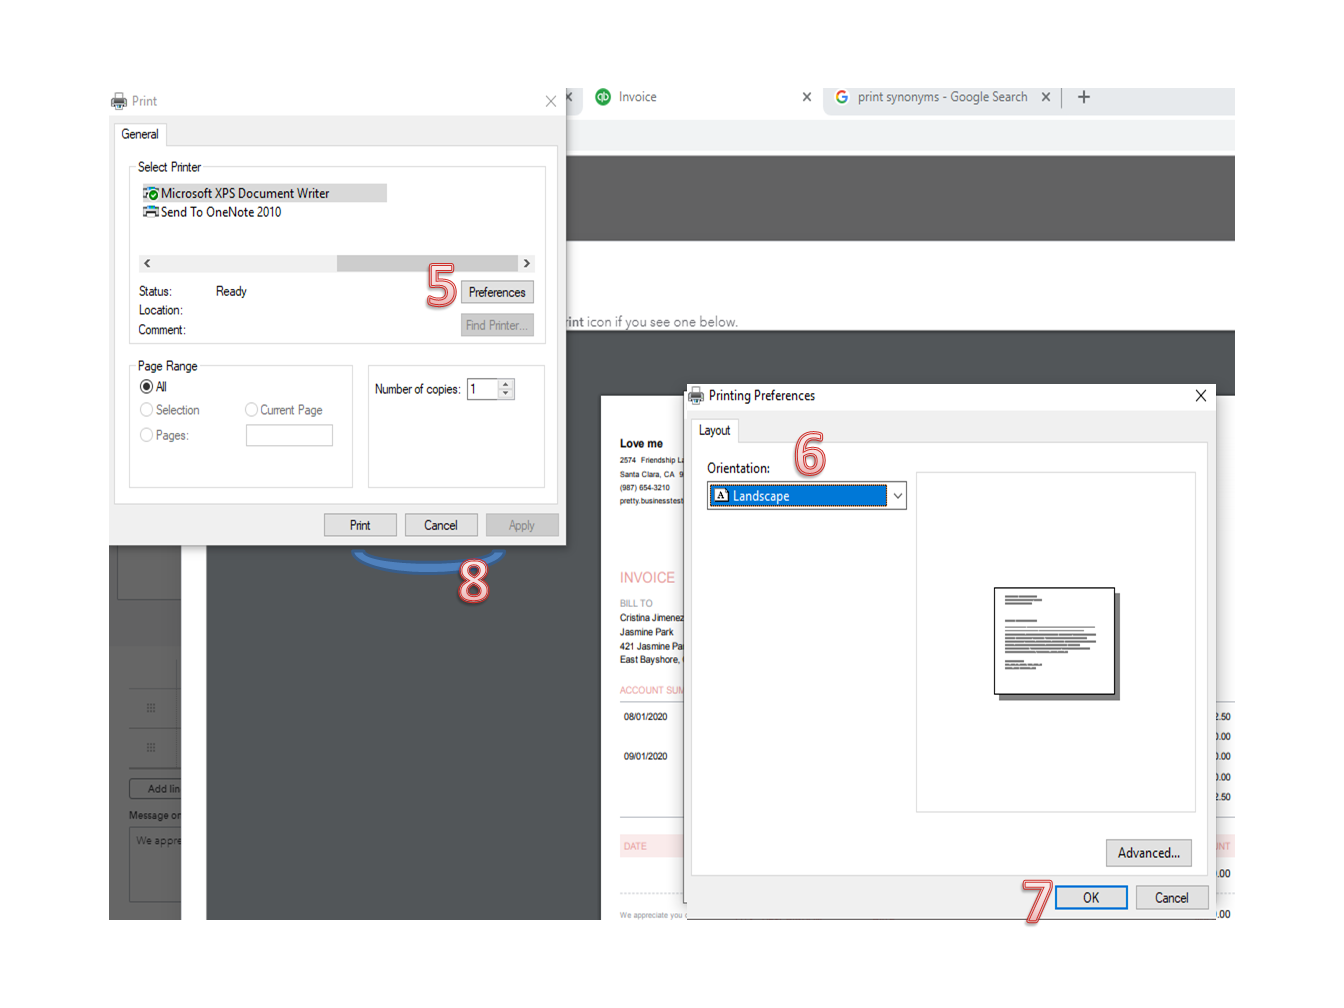Increase Number of copies with the up stepper

505,384
